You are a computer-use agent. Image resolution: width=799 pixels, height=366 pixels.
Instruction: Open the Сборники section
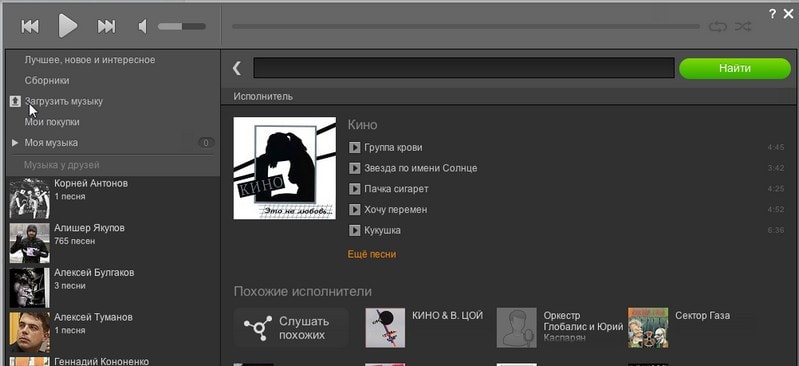(x=47, y=81)
